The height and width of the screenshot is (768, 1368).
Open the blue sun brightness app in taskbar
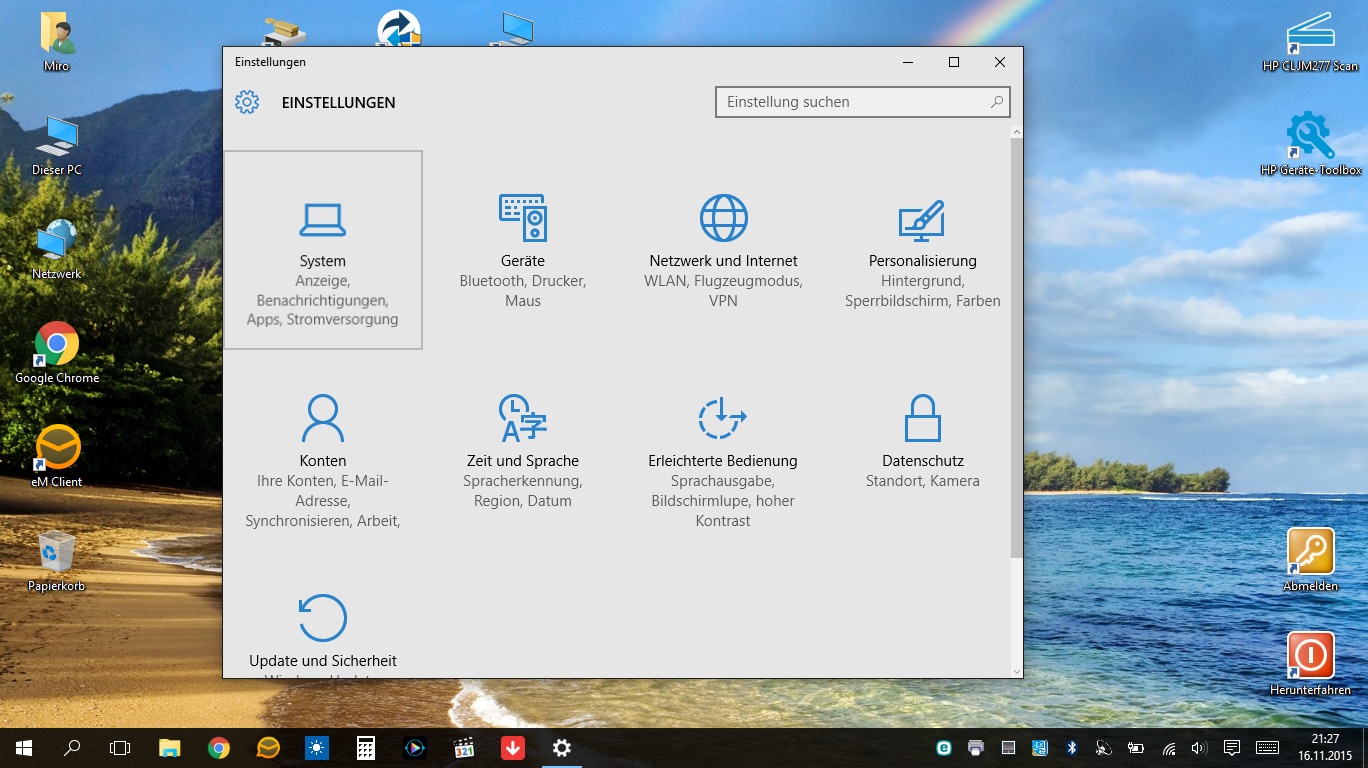317,748
